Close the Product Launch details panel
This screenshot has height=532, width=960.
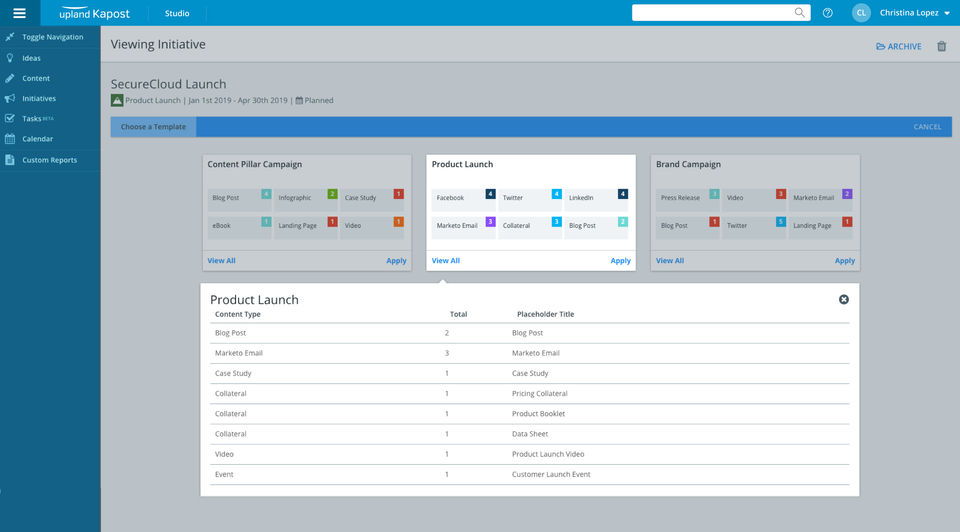pos(844,299)
